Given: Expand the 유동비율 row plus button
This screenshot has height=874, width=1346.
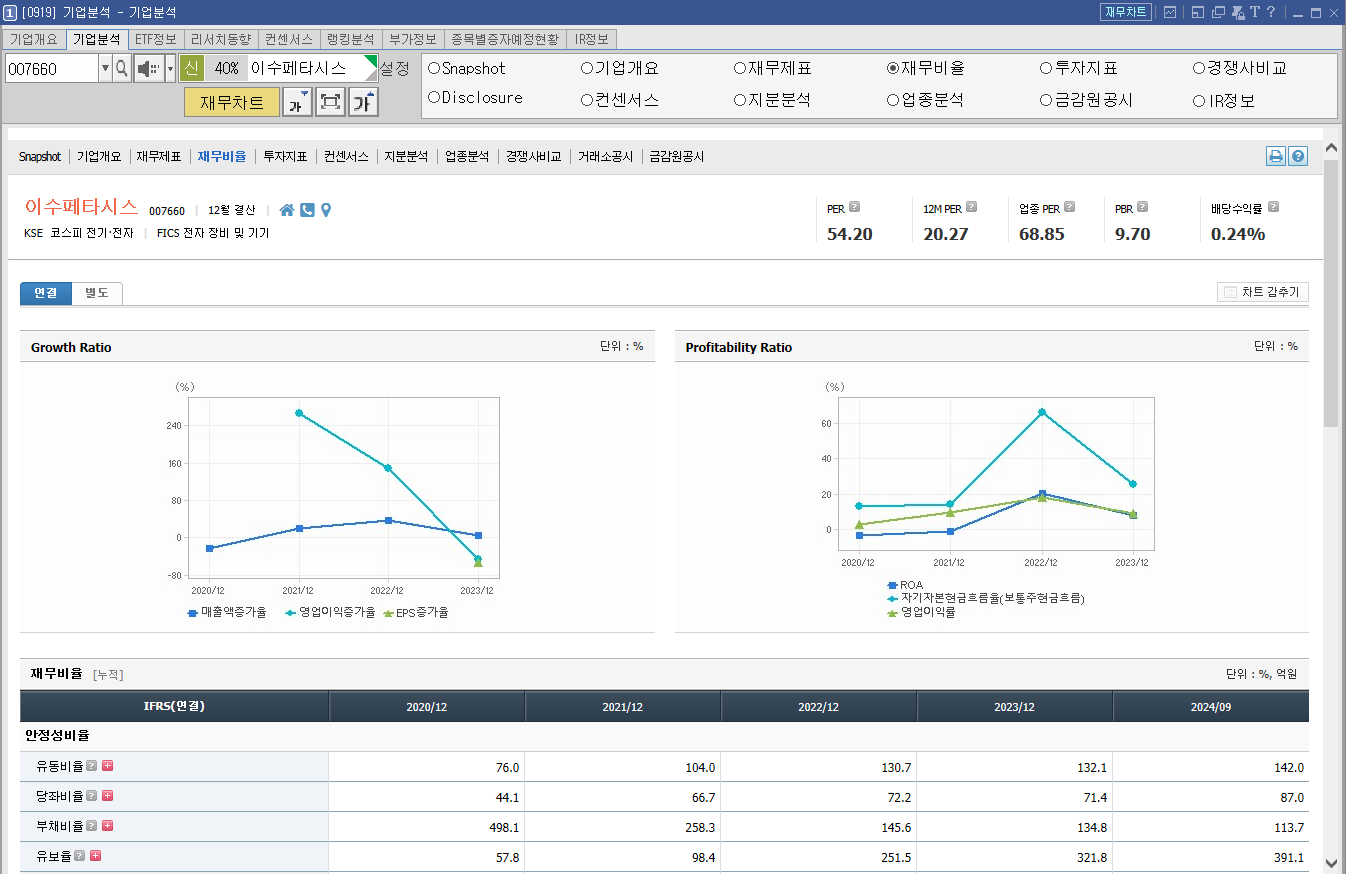Looking at the screenshot, I should (108, 766).
